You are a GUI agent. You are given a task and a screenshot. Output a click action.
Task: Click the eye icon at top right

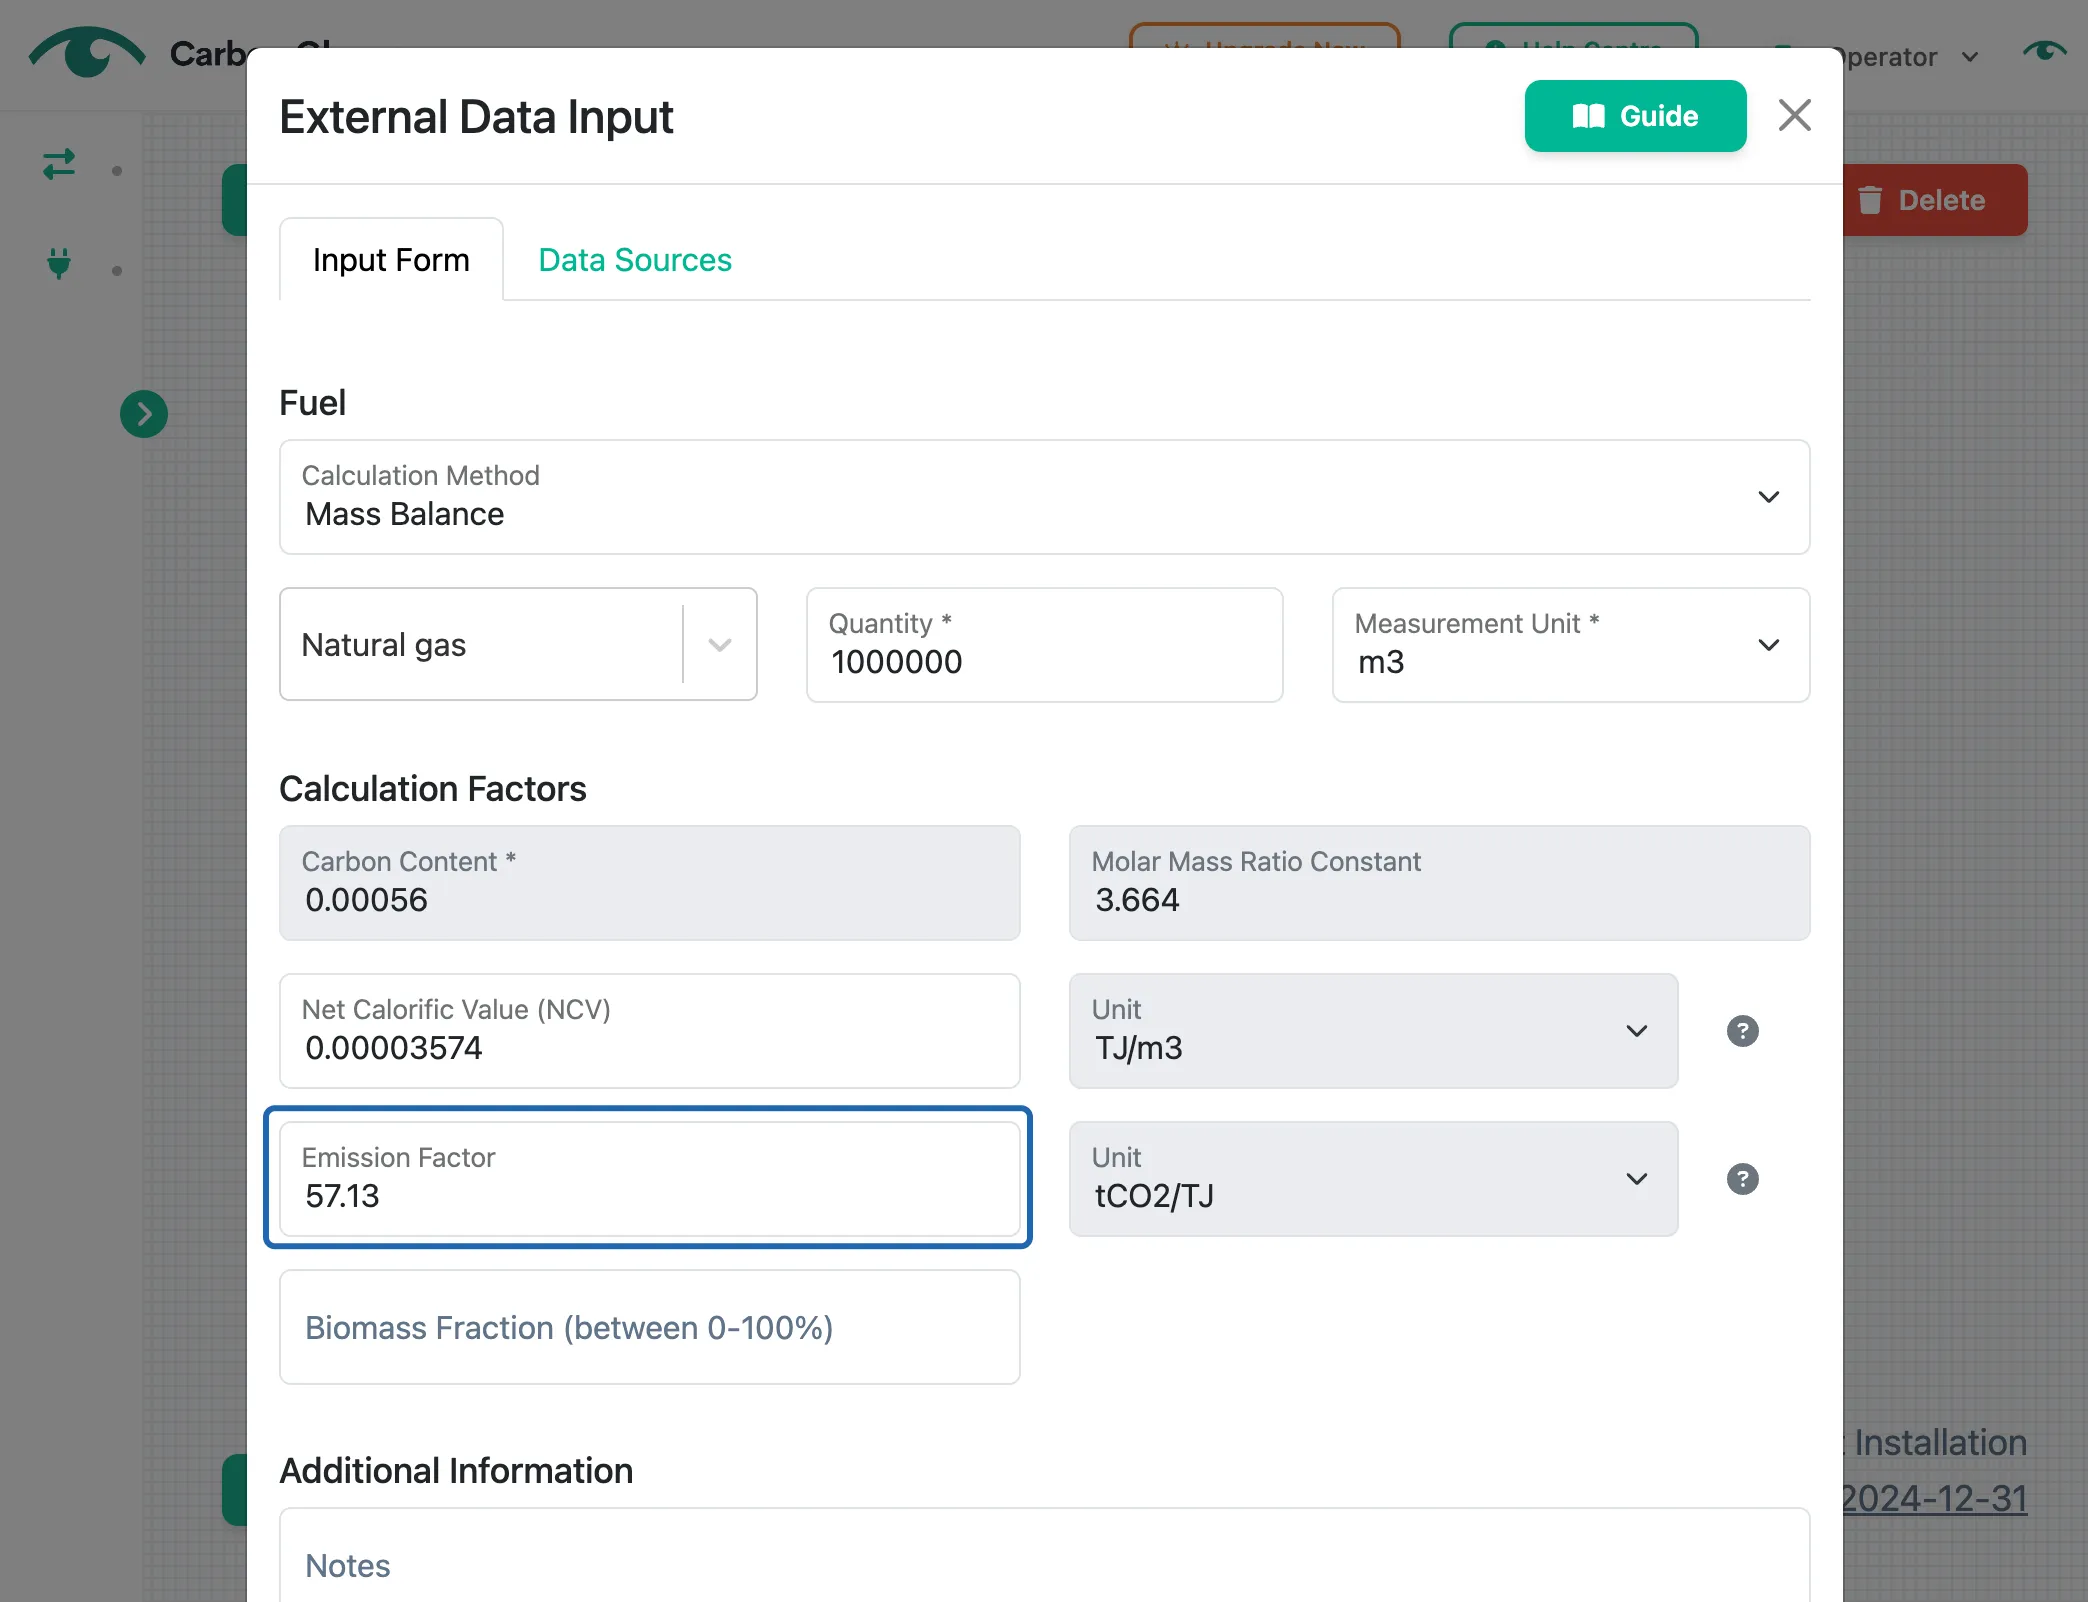(2044, 50)
